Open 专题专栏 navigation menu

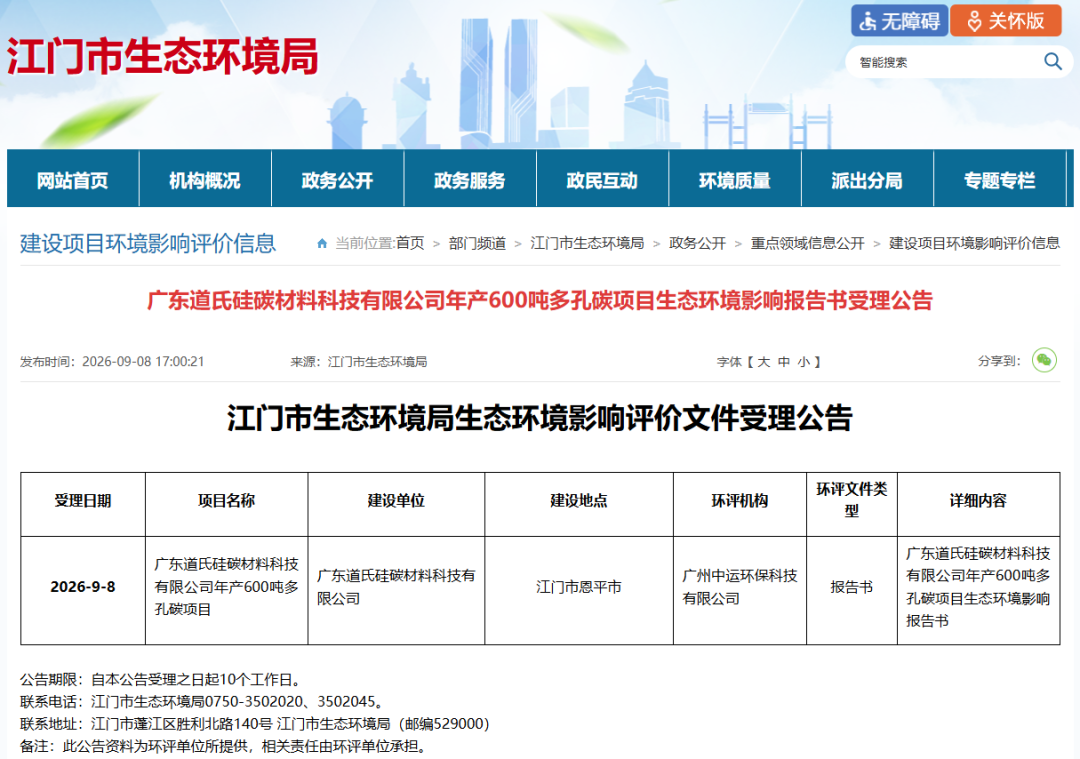coord(999,180)
